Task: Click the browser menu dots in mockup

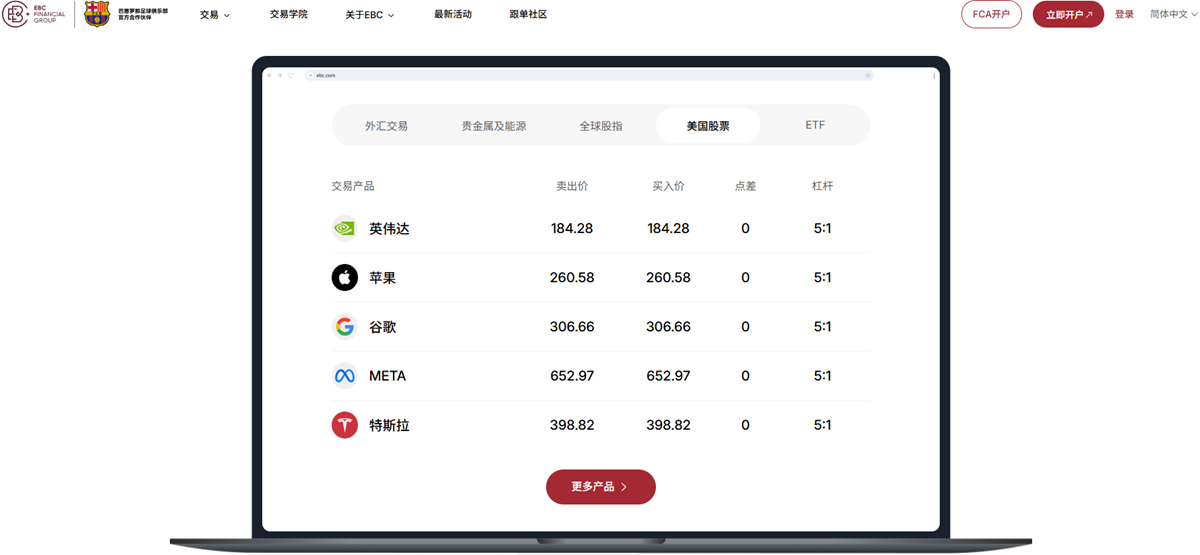Action: (934, 75)
